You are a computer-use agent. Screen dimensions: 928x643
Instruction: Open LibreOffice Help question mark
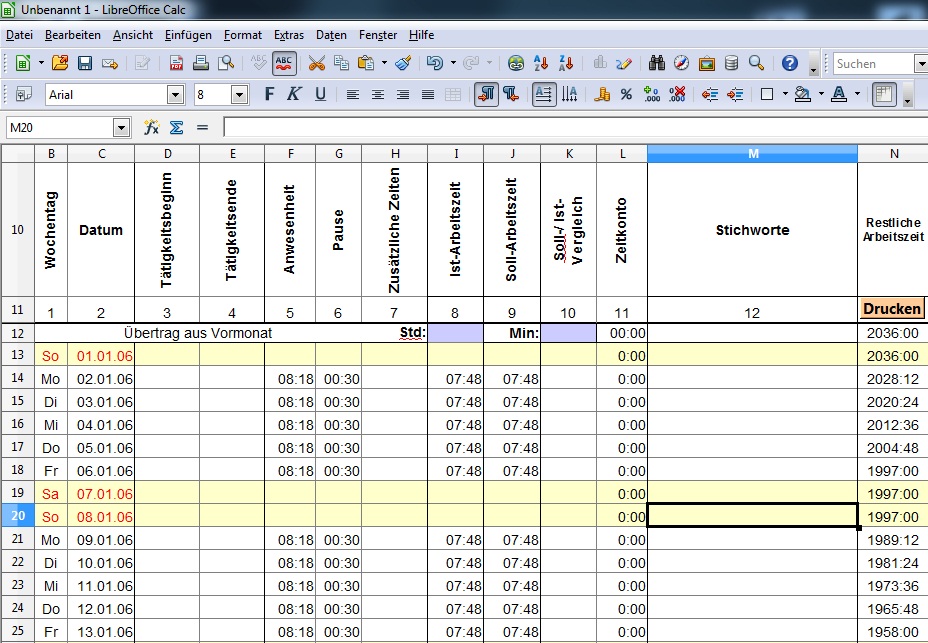click(790, 63)
